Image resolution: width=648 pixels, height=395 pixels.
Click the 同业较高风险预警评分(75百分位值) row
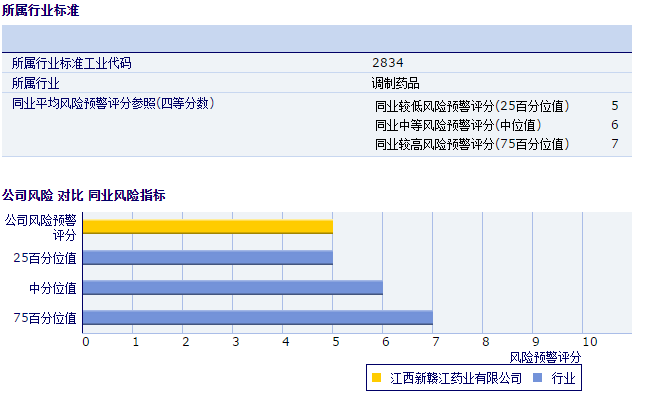[x=497, y=144]
